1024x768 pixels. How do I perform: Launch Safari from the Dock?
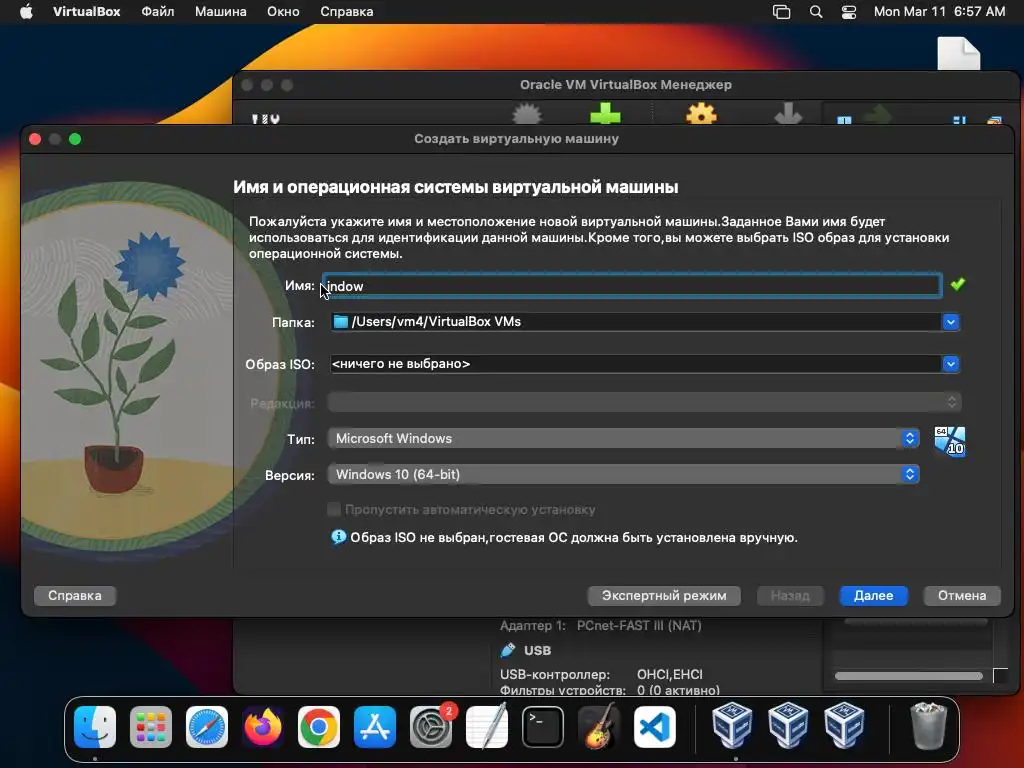click(x=207, y=727)
